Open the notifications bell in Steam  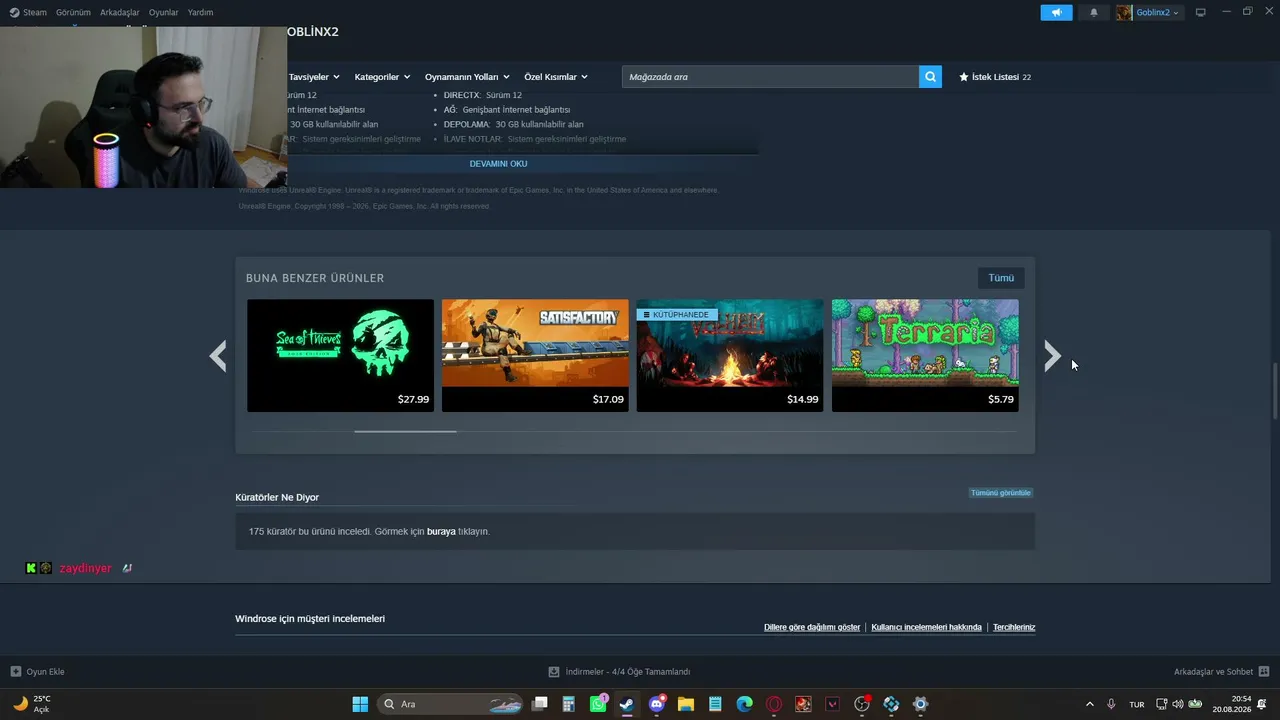[x=1093, y=12]
